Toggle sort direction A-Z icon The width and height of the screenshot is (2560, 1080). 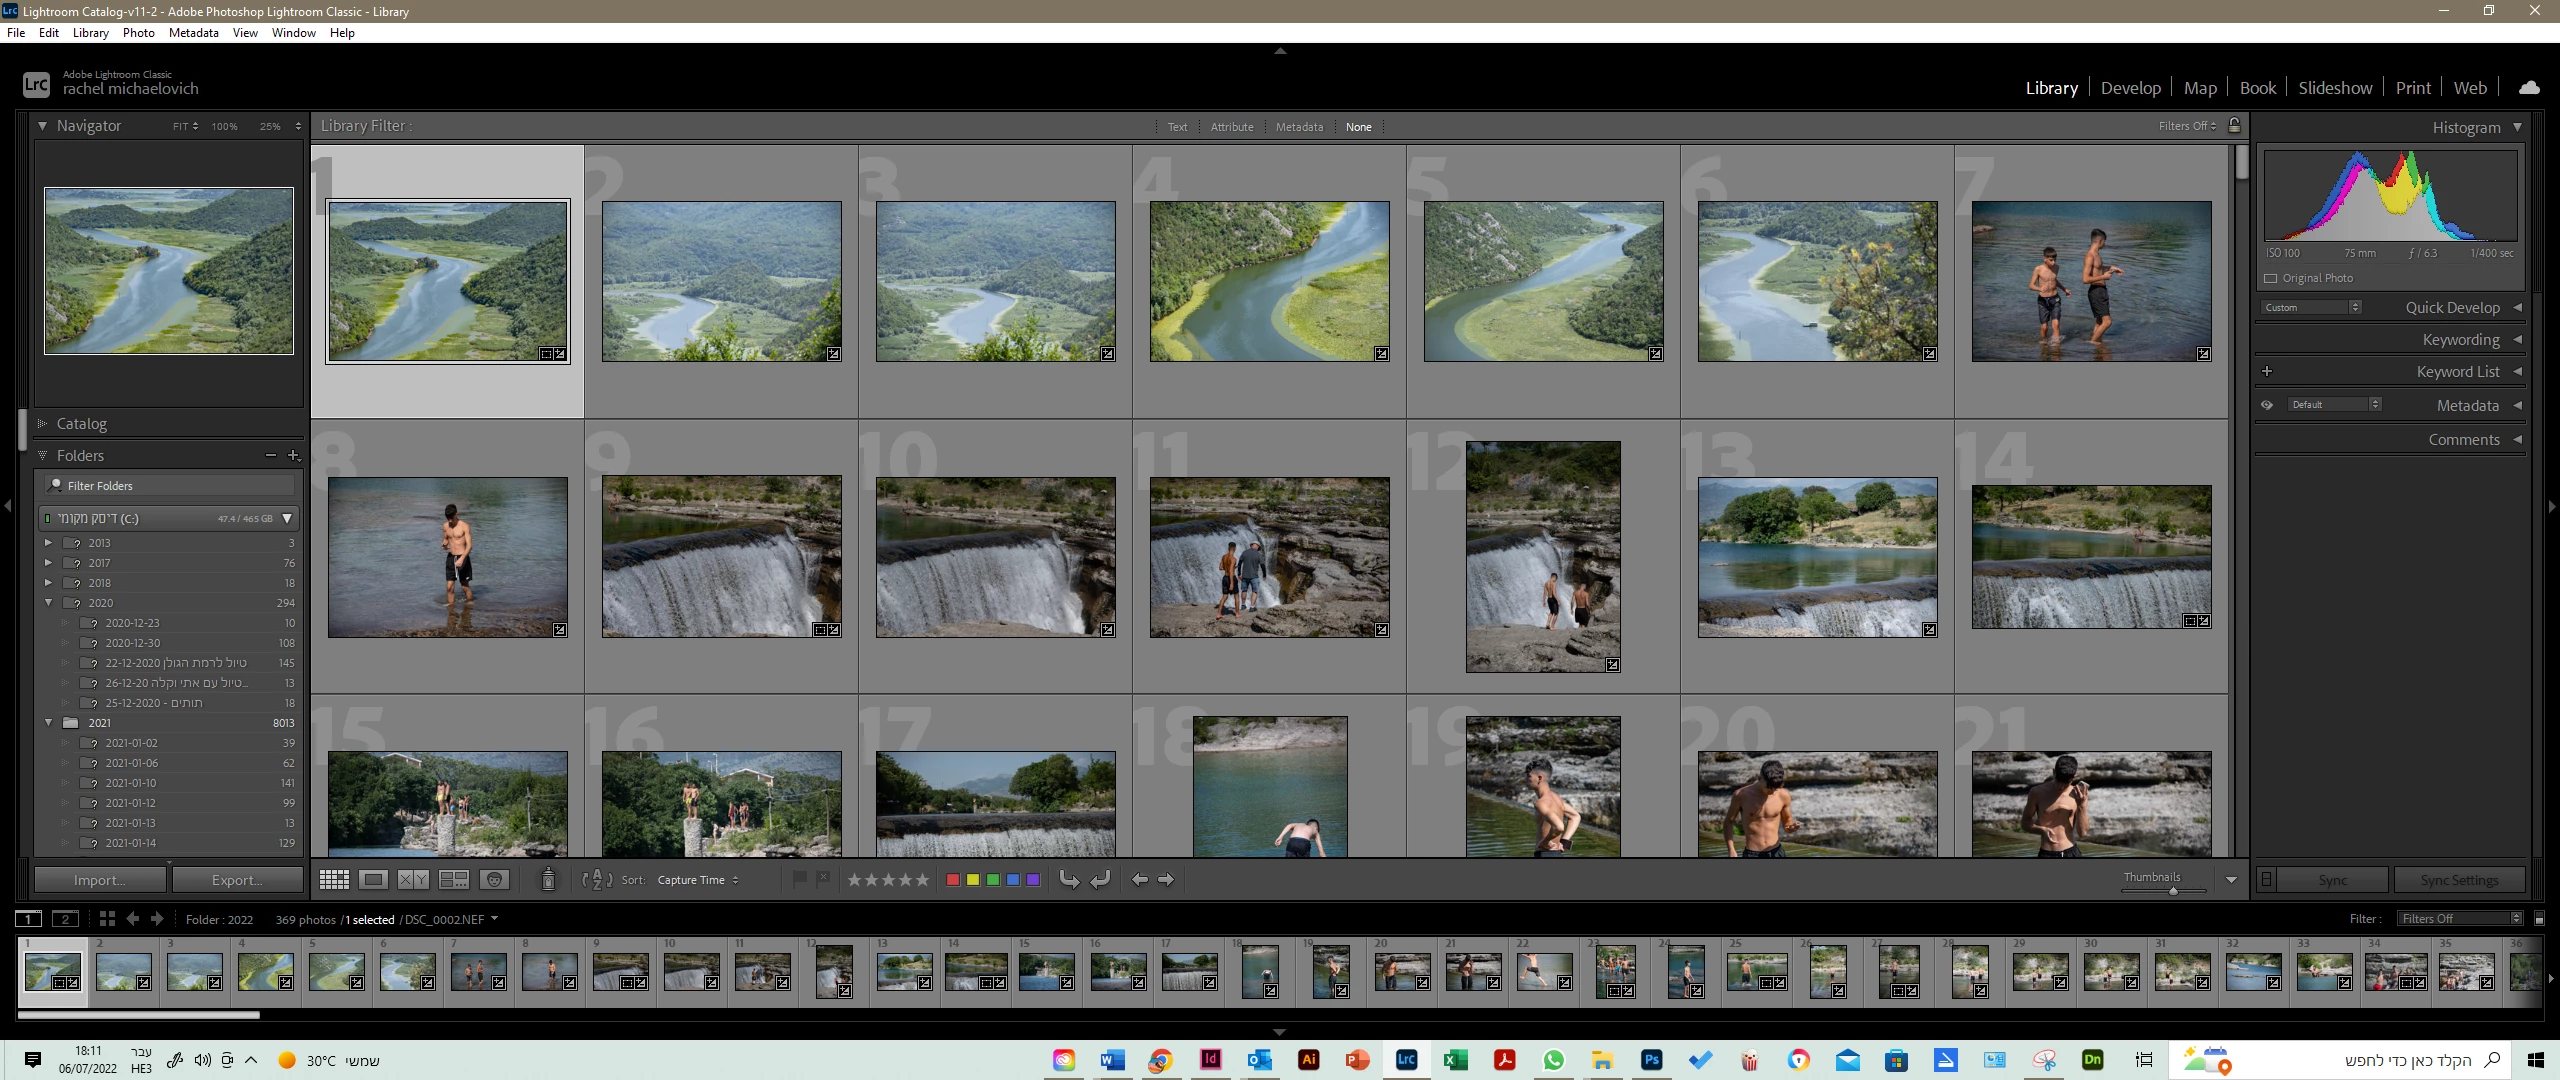597,880
